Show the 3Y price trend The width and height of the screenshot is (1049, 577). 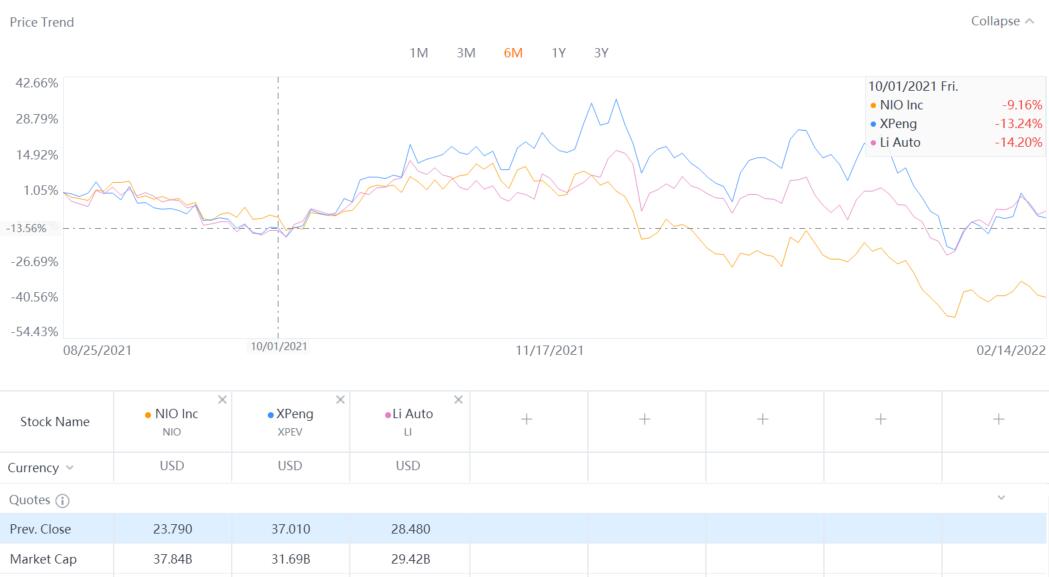pos(601,53)
